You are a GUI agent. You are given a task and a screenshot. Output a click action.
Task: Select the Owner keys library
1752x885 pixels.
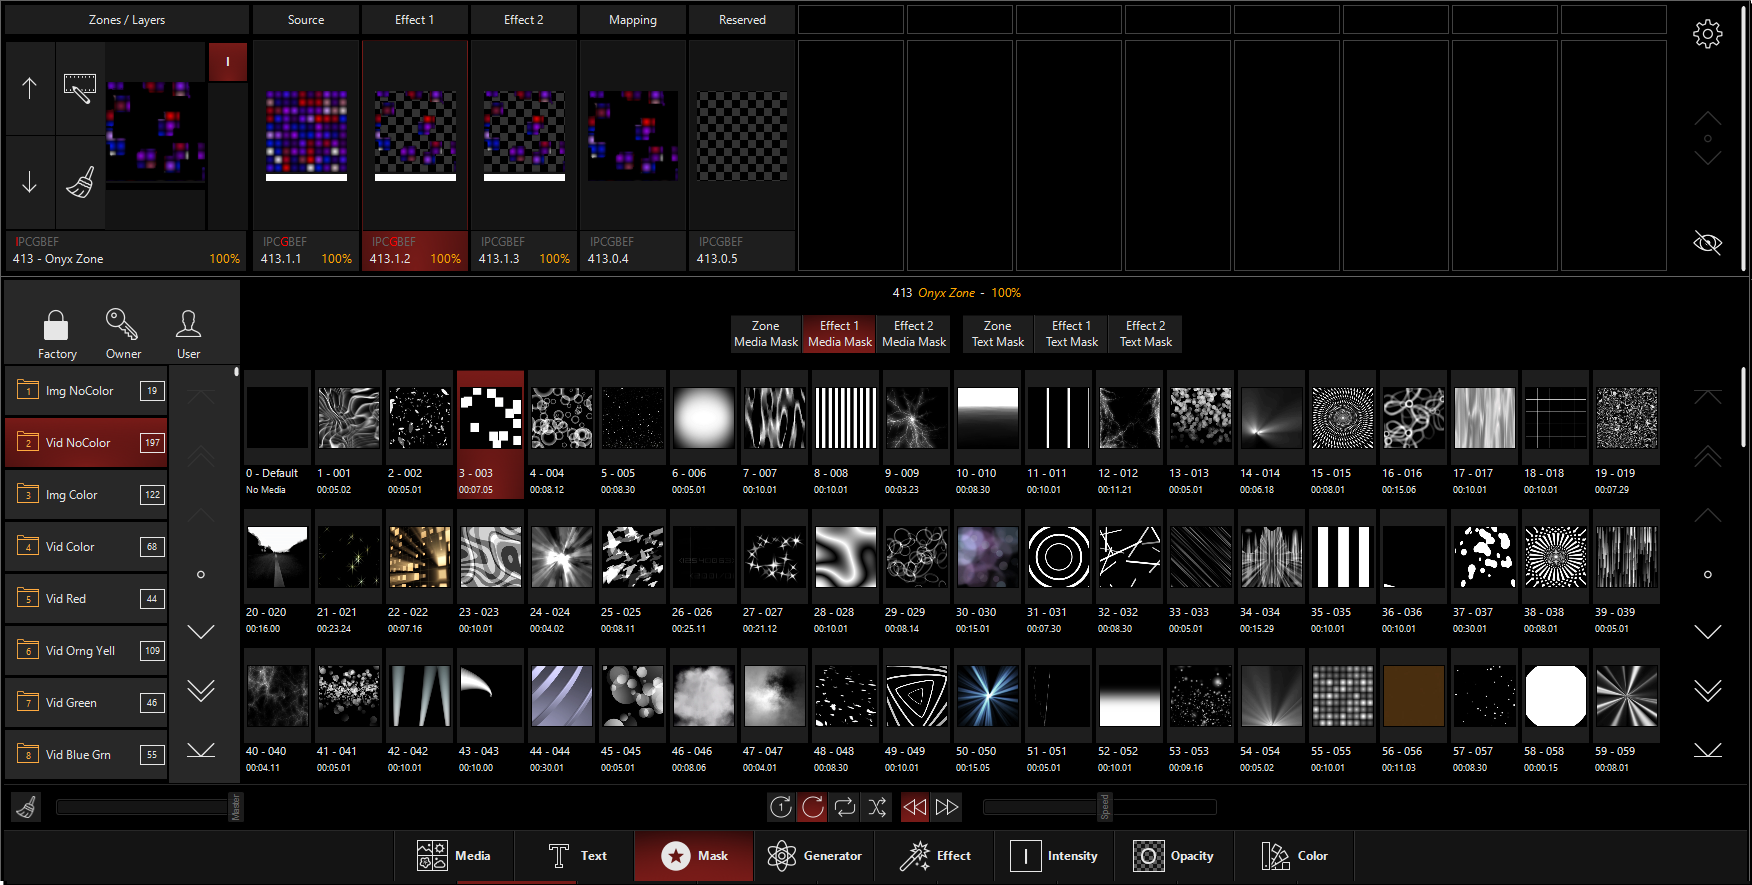pos(123,333)
